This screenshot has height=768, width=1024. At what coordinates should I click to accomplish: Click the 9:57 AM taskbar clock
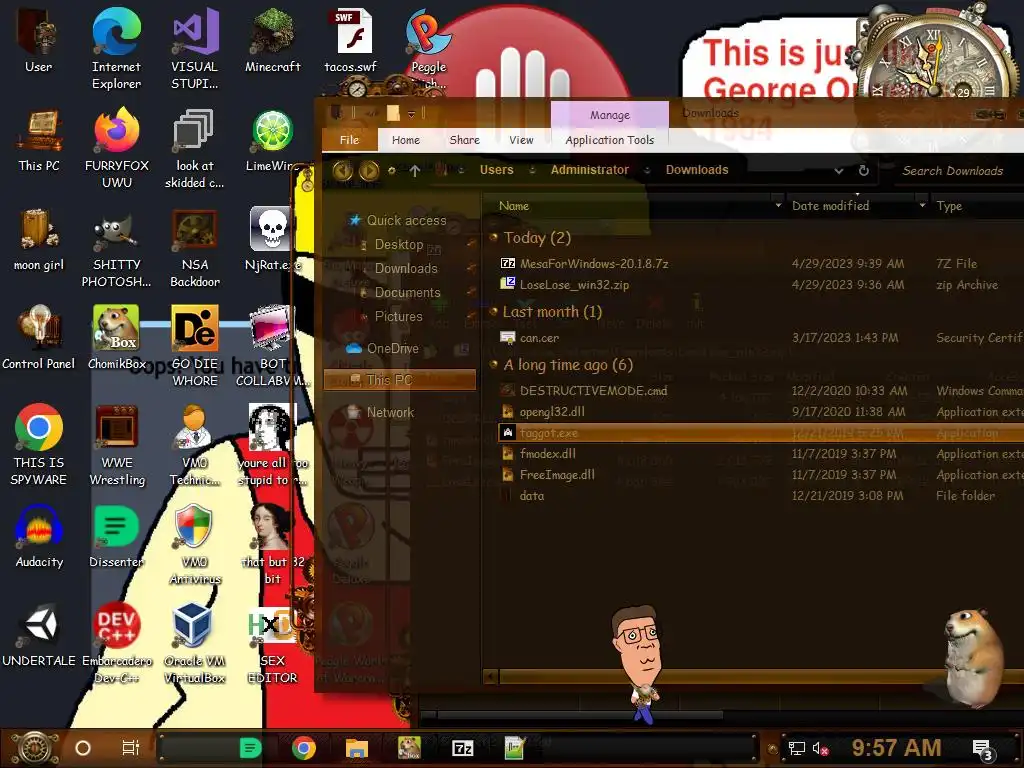(x=896, y=748)
